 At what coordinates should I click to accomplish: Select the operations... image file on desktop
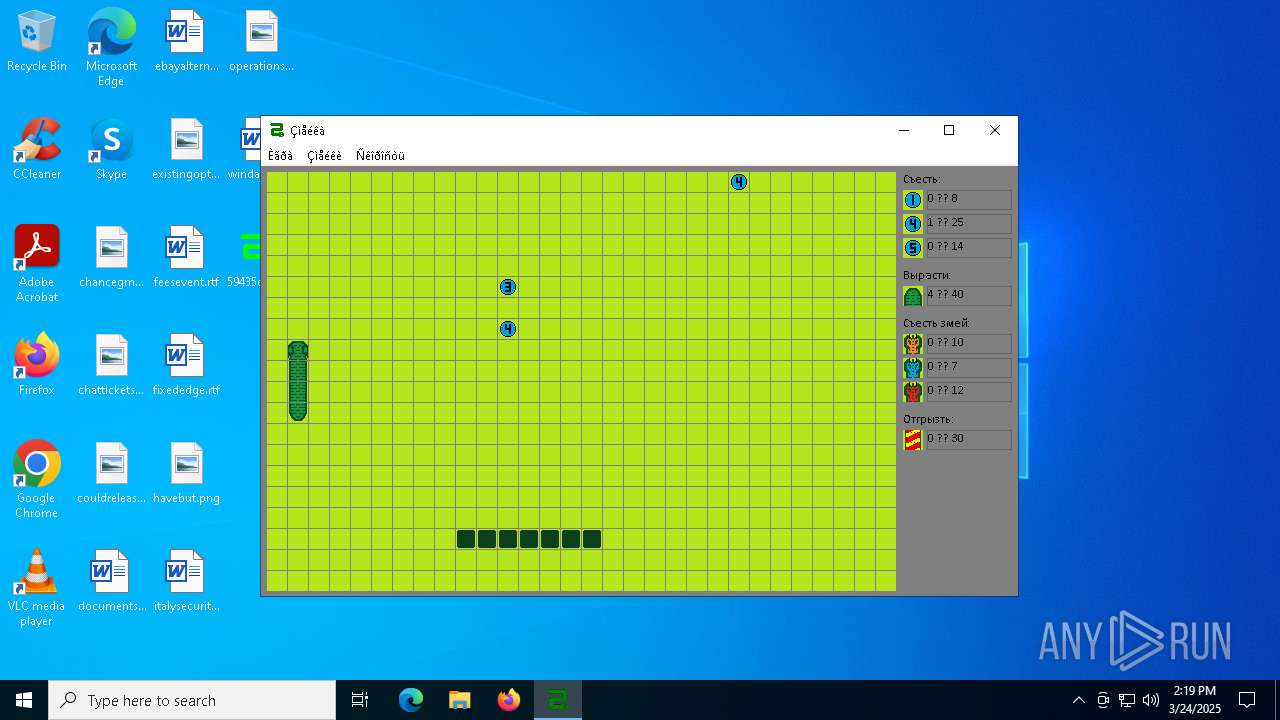[261, 42]
